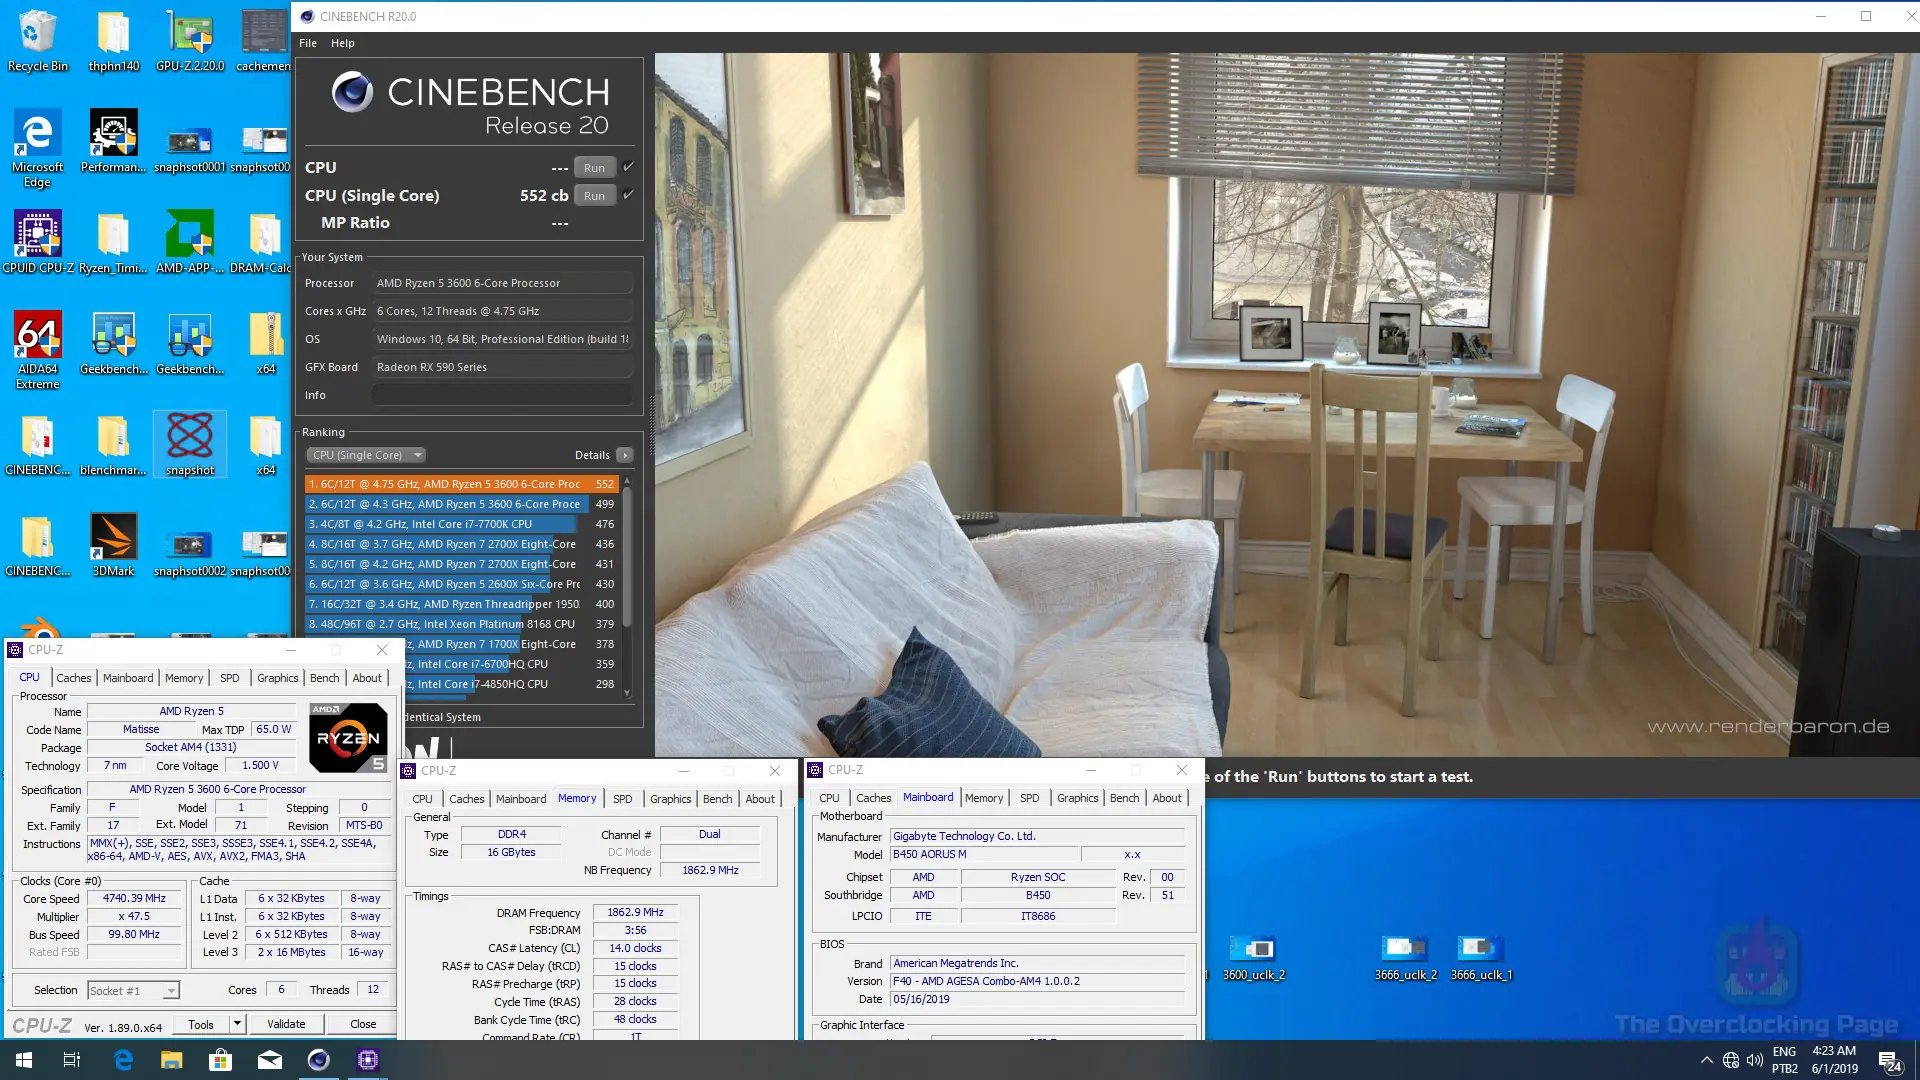Open the DRAM-Calc desktop folder
Screen dimensions: 1920x1080
pyautogui.click(x=264, y=241)
